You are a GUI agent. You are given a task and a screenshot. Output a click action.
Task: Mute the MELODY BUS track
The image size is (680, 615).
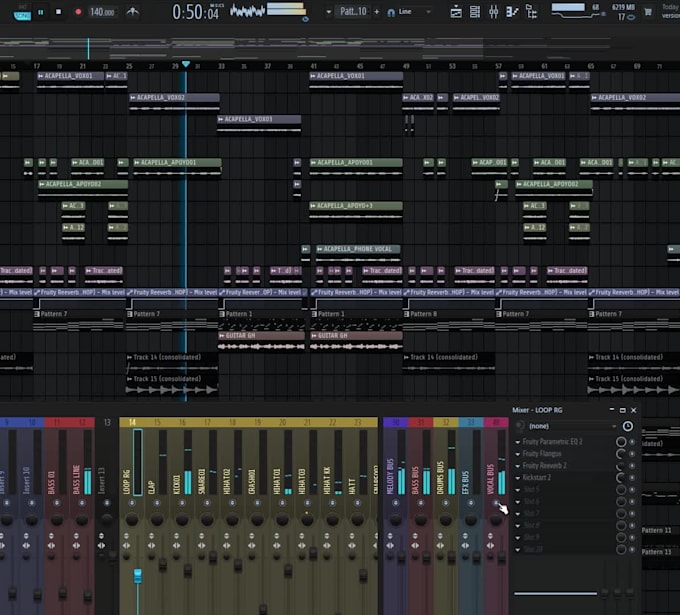396,503
